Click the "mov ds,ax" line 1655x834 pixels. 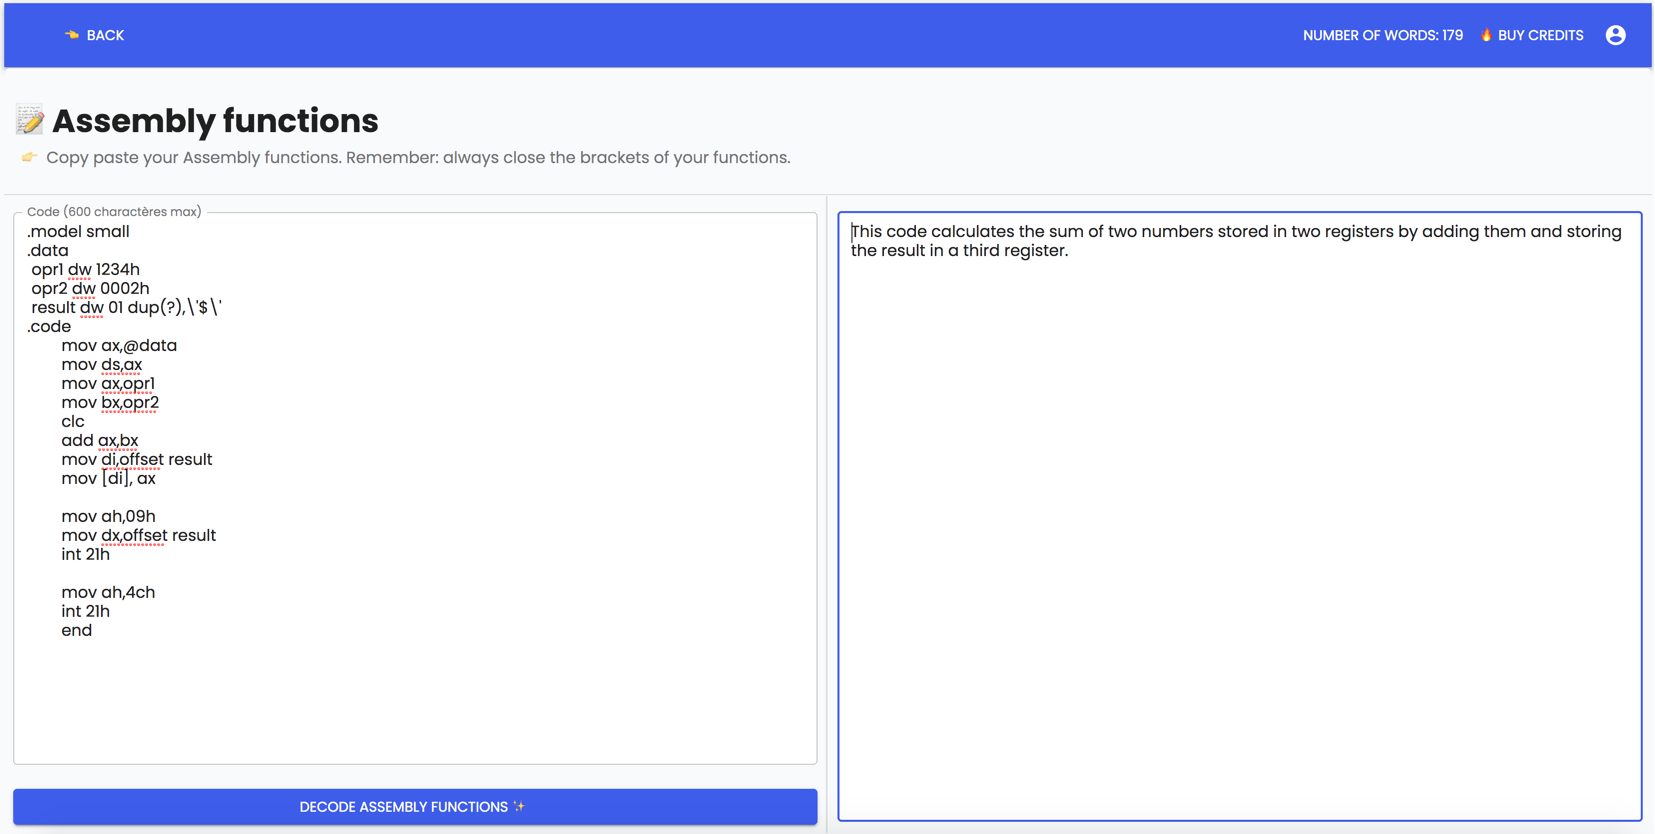(101, 365)
